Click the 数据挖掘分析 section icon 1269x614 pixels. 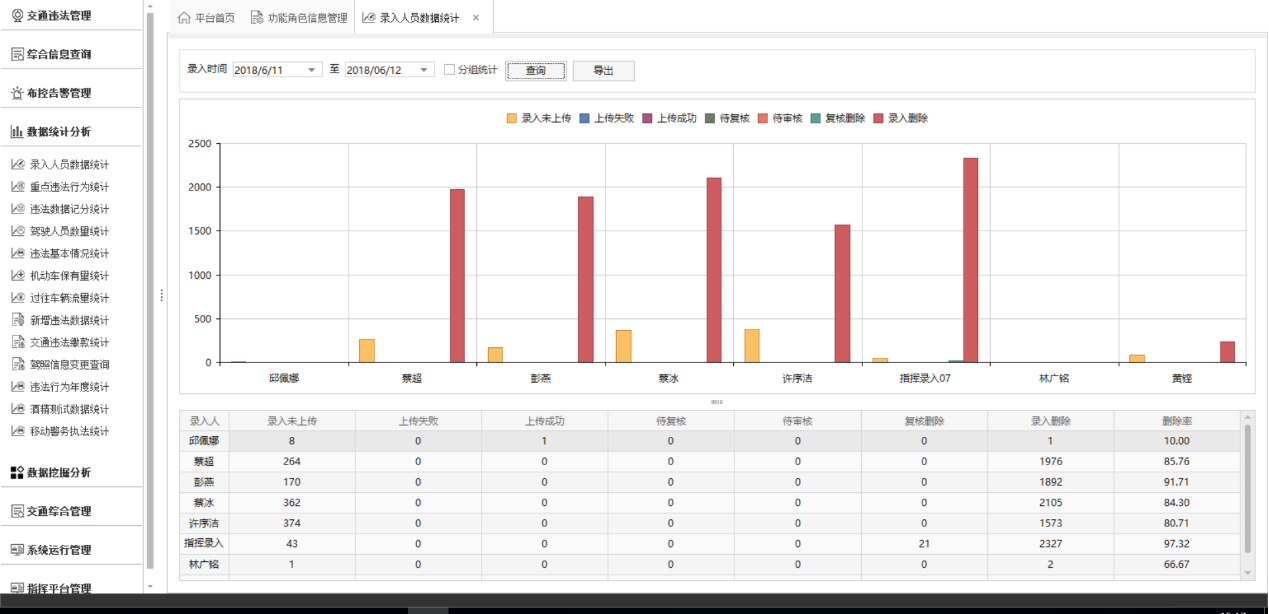[x=17, y=472]
